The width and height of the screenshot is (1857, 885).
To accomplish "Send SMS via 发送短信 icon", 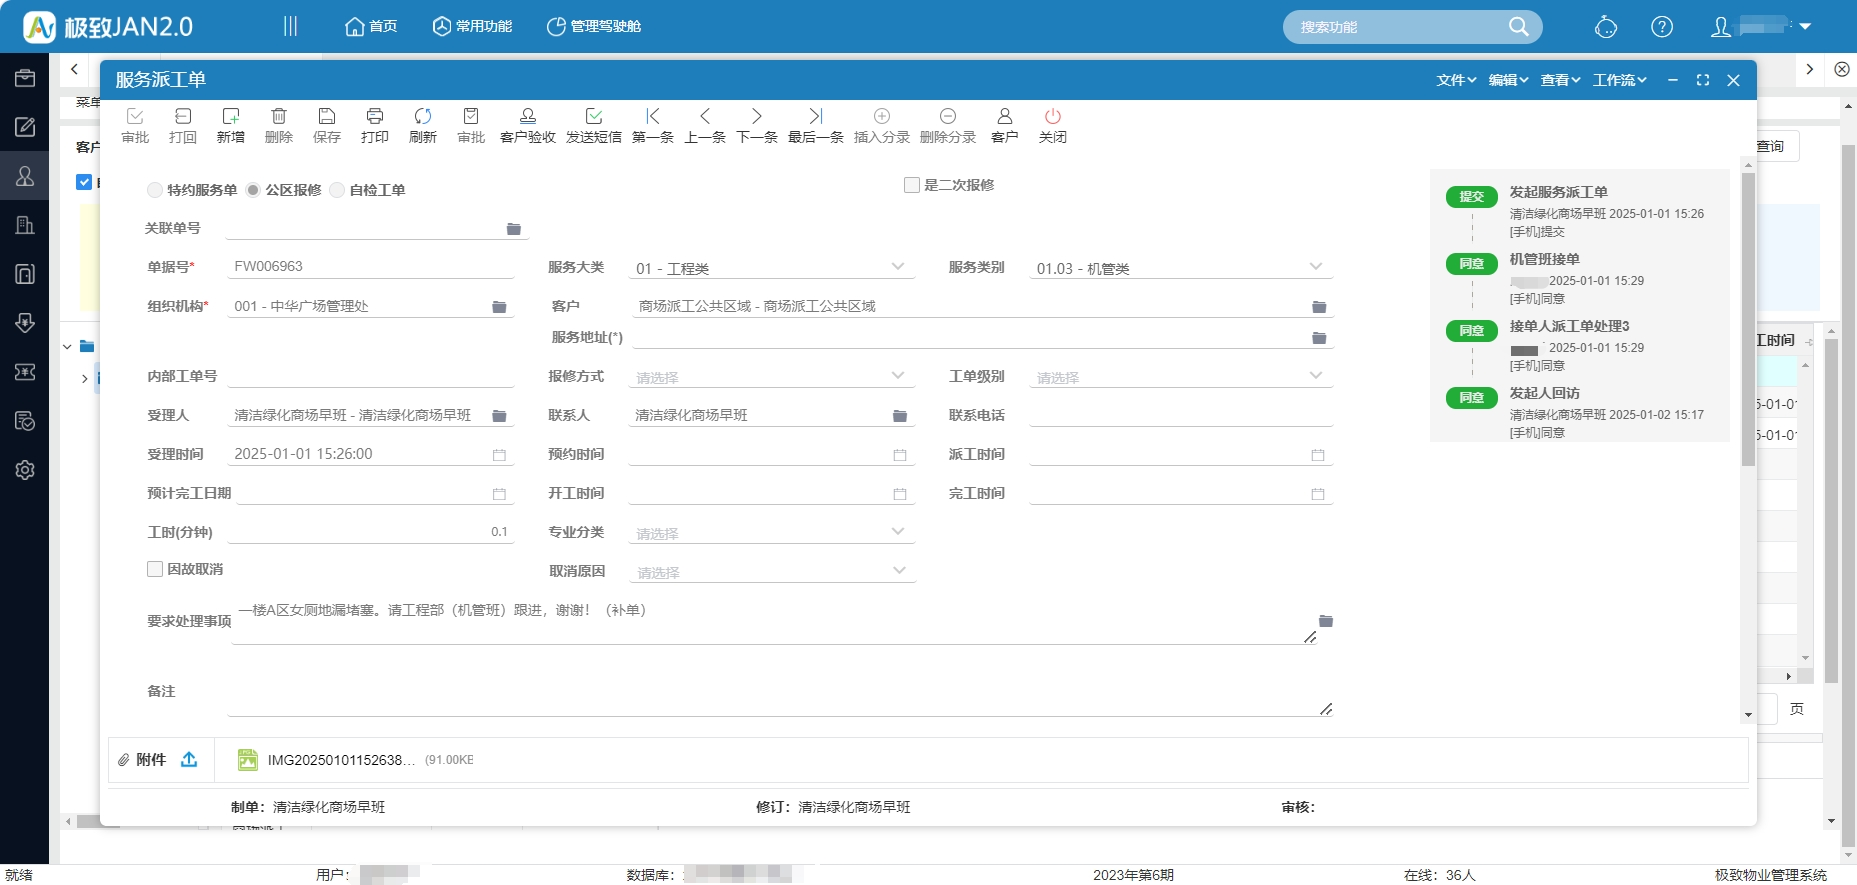I will point(593,125).
